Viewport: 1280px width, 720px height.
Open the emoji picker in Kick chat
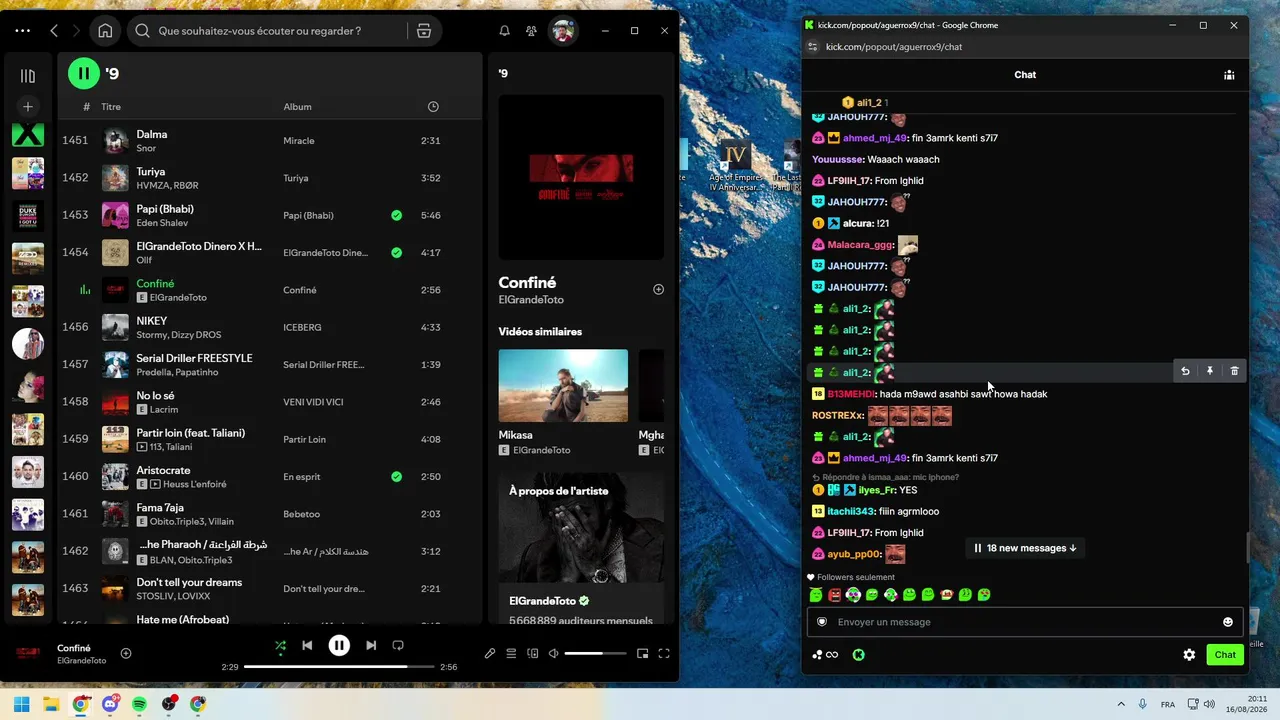(x=1228, y=622)
